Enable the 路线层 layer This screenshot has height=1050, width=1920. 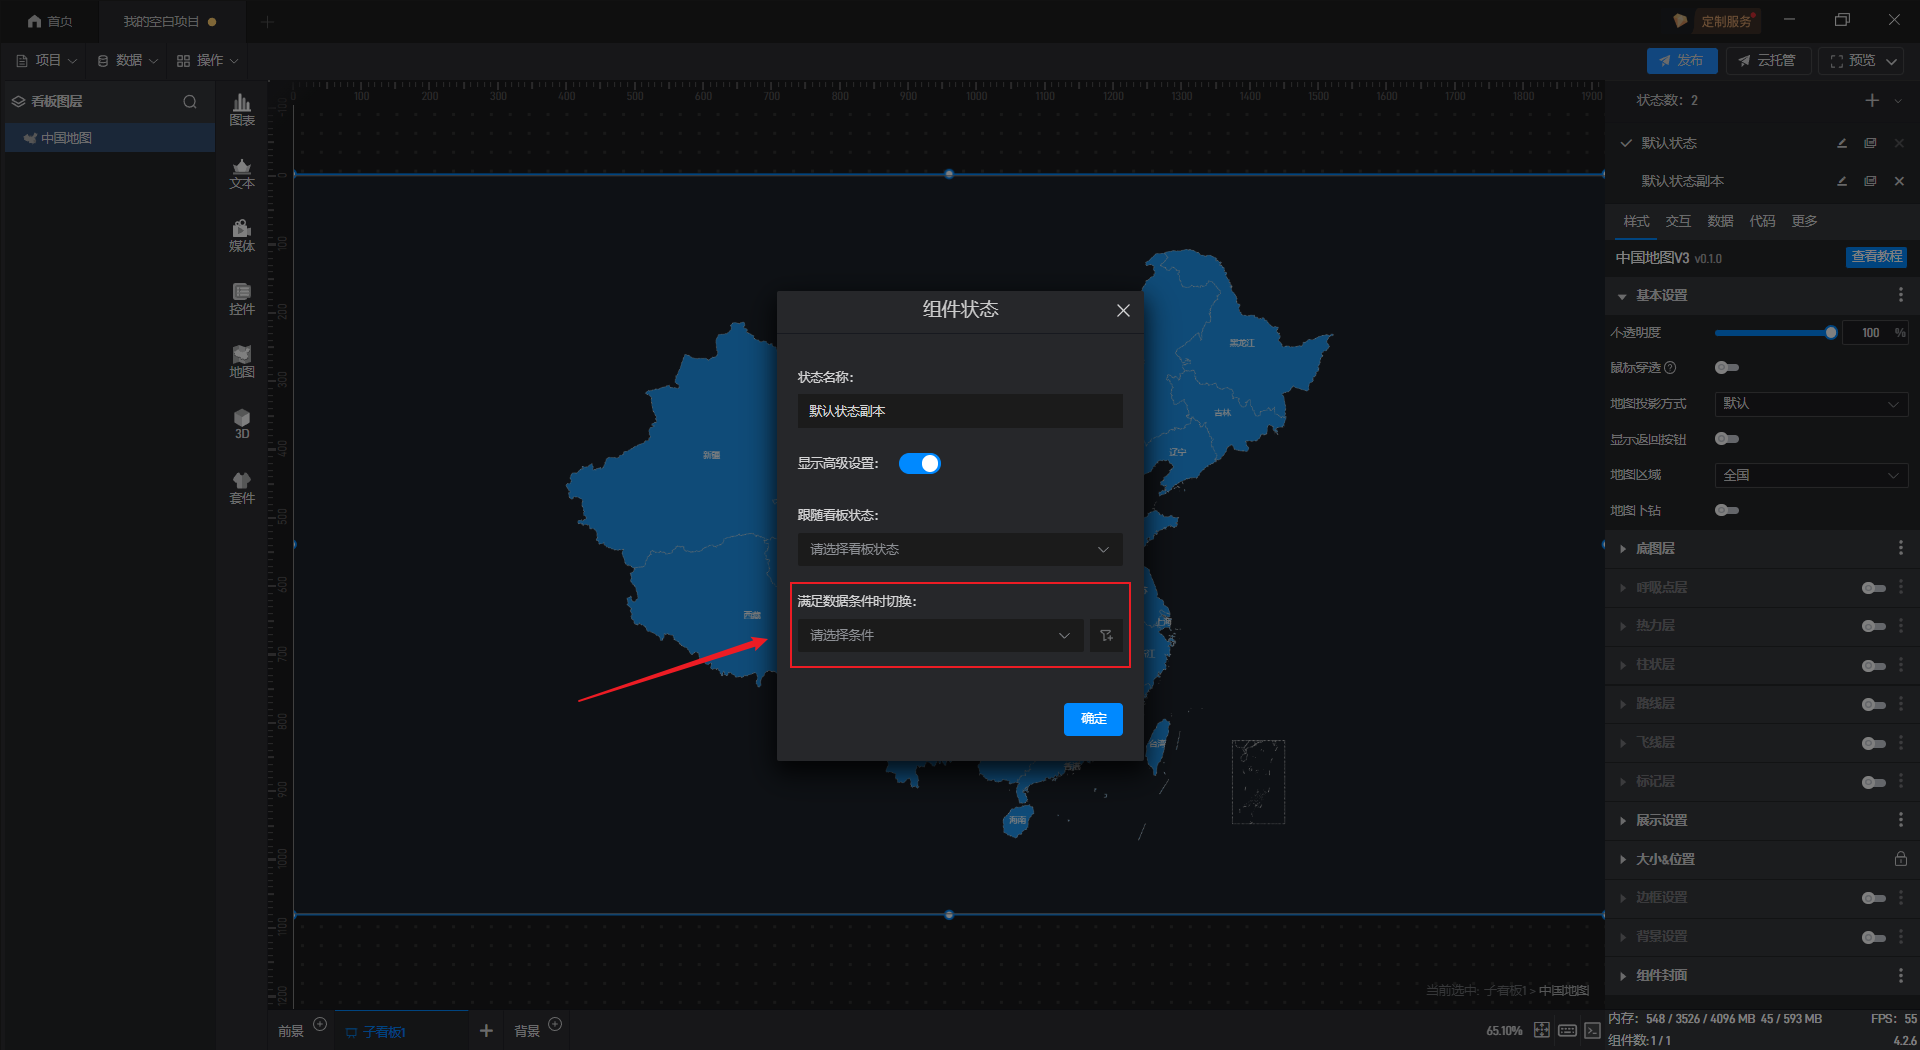1874,704
